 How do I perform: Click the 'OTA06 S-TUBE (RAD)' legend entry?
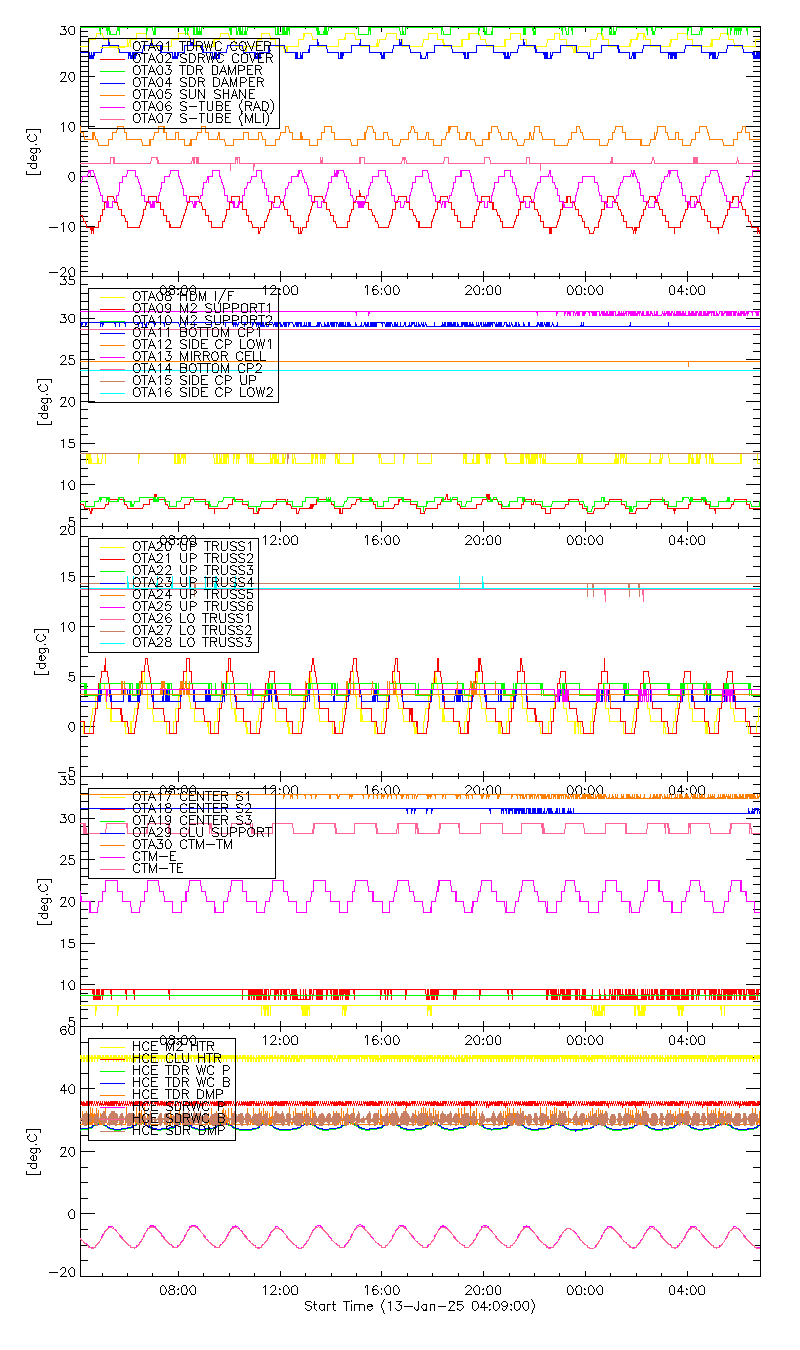point(203,106)
